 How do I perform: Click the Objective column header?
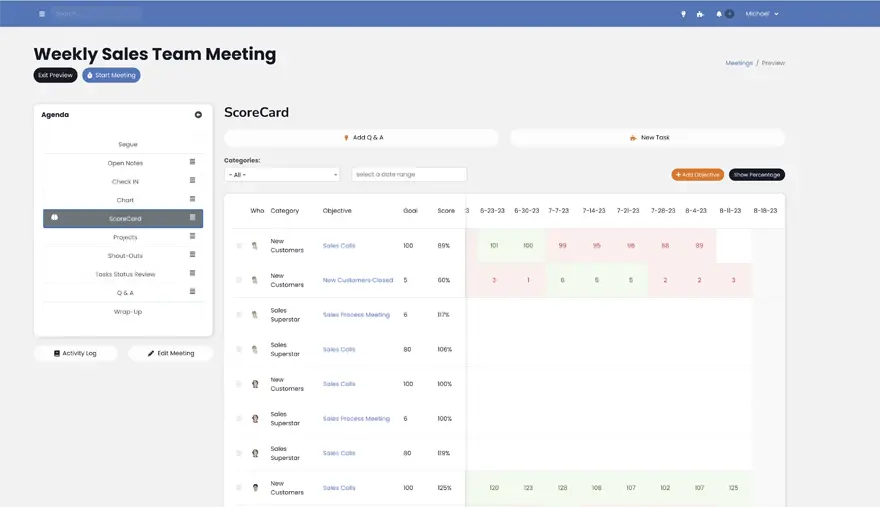(x=337, y=211)
